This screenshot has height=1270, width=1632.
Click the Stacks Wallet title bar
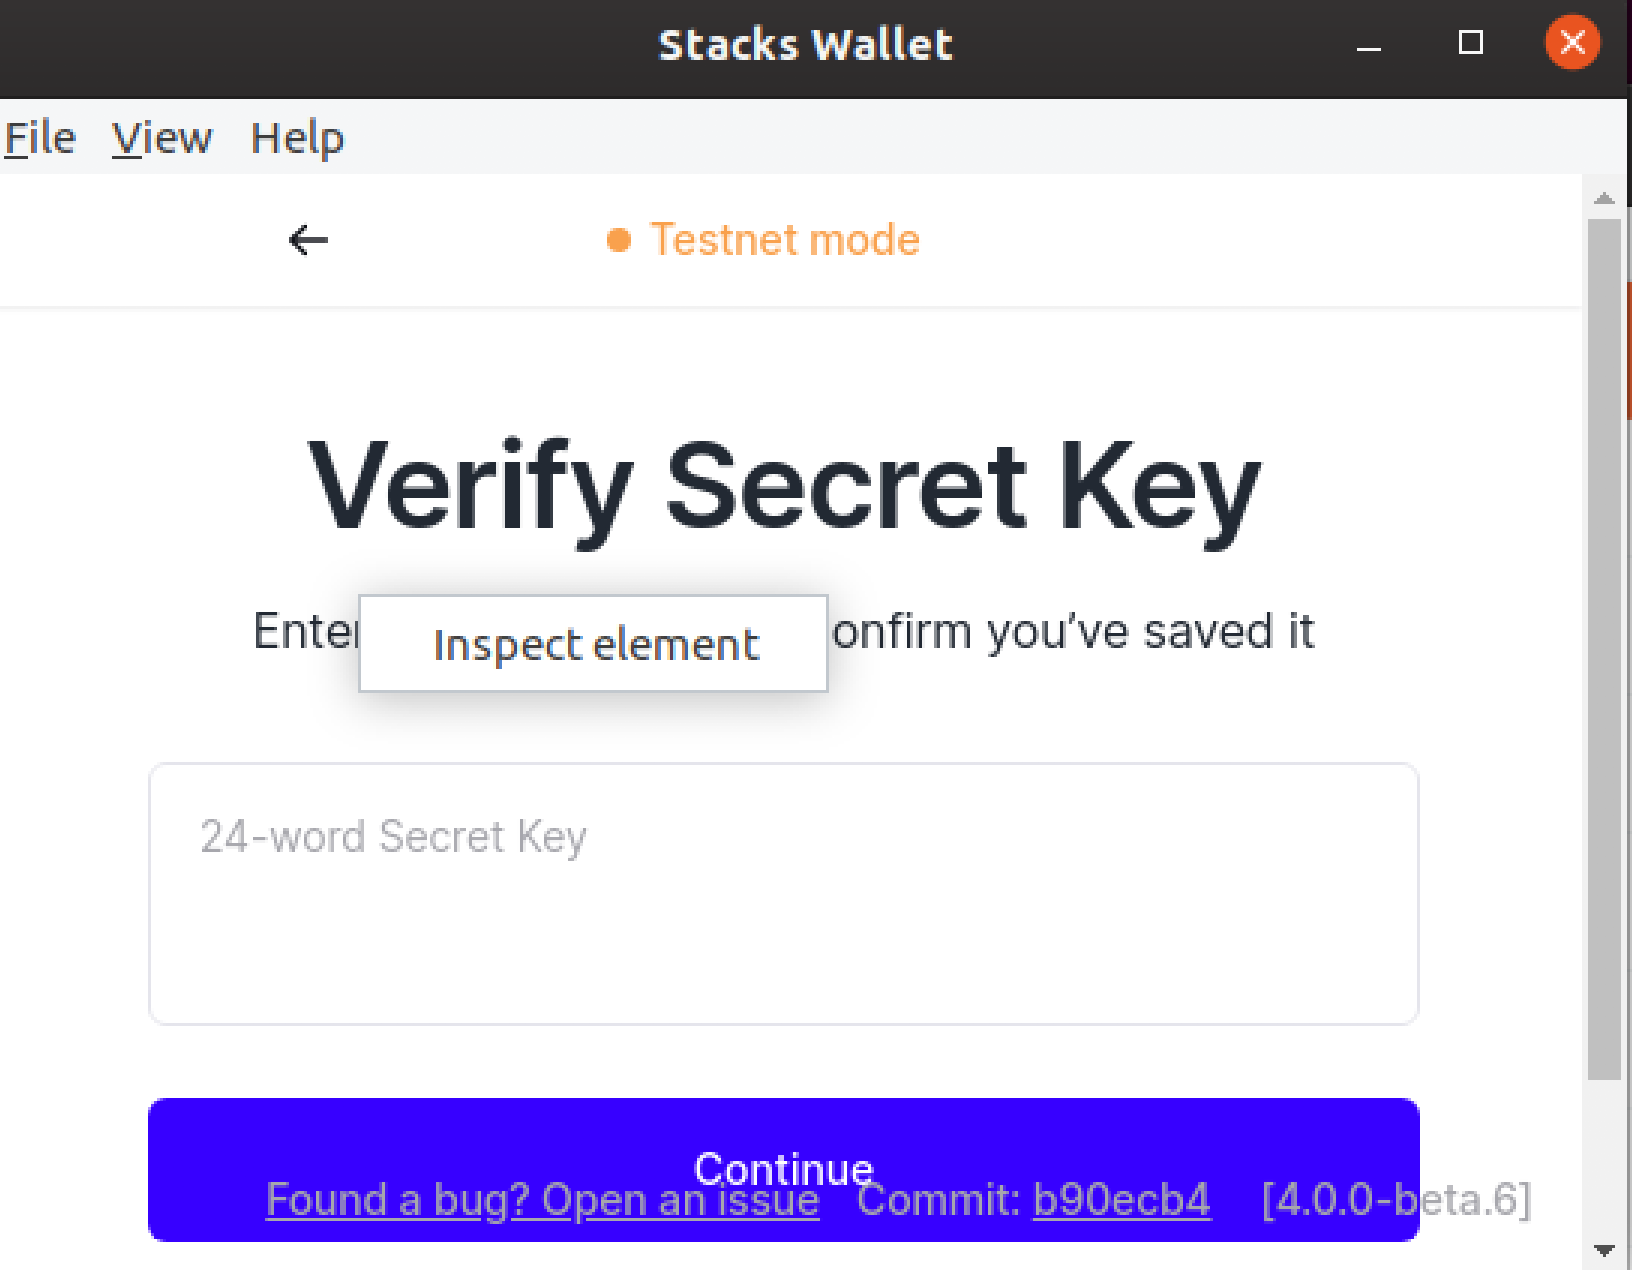pos(805,44)
